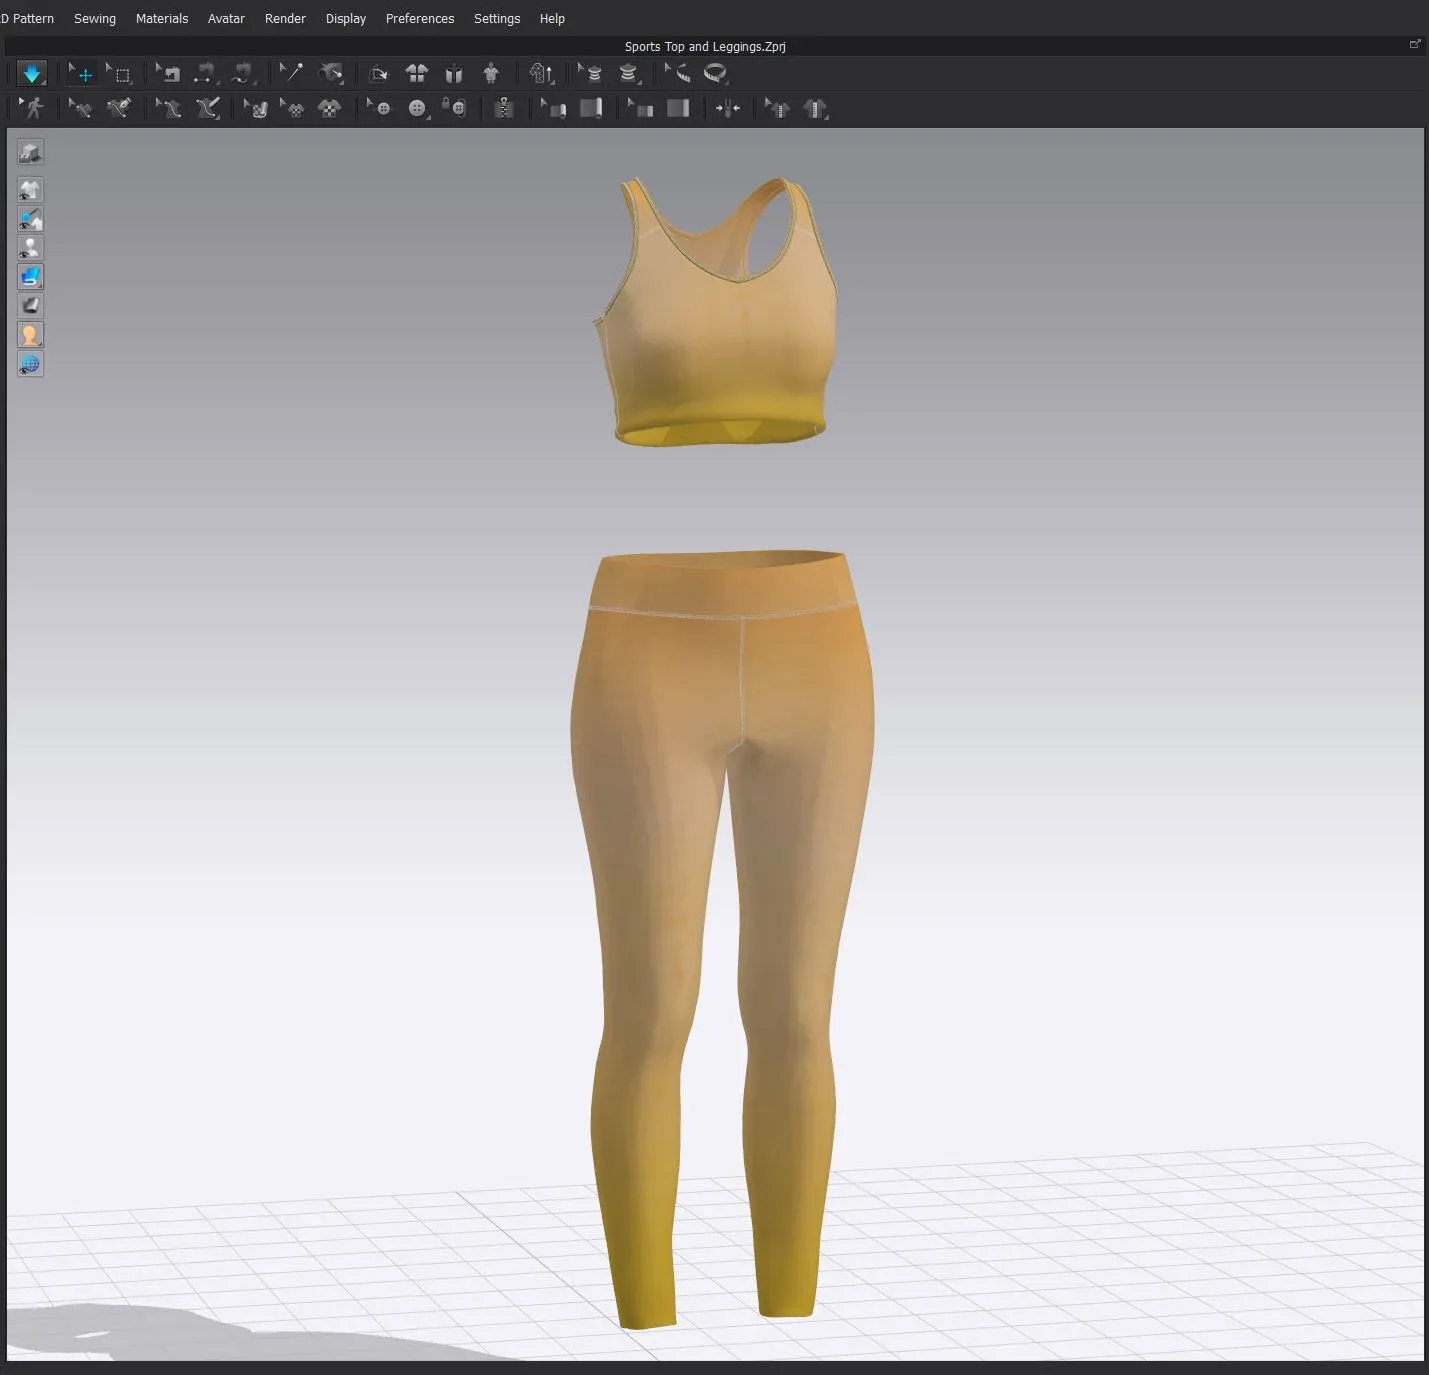Choose the Select Mesh box tool
This screenshot has width=1429, height=1375.
click(x=120, y=74)
